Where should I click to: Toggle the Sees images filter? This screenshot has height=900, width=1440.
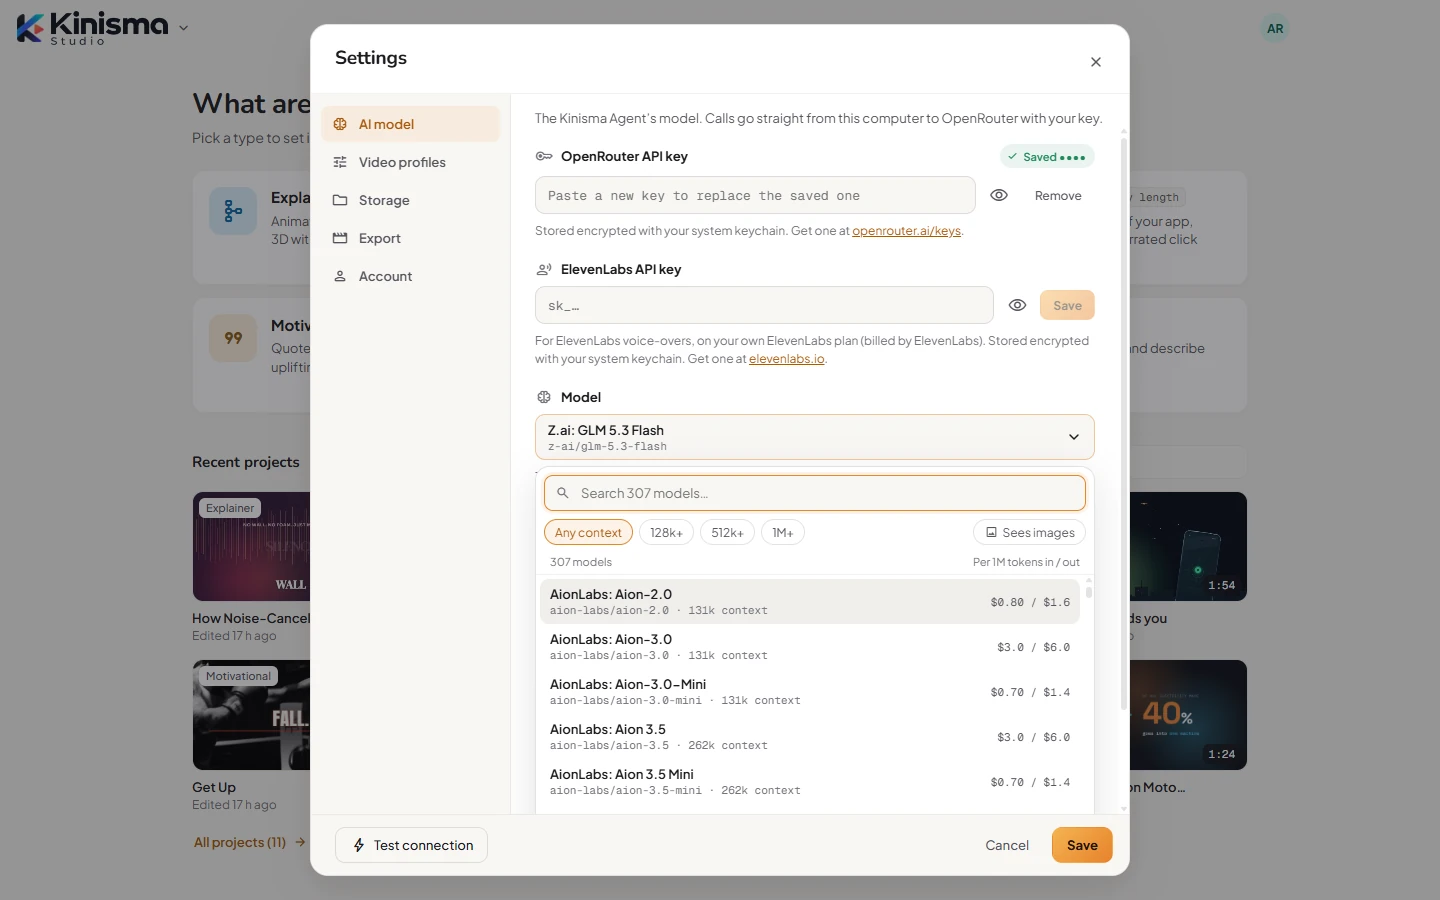(1029, 533)
